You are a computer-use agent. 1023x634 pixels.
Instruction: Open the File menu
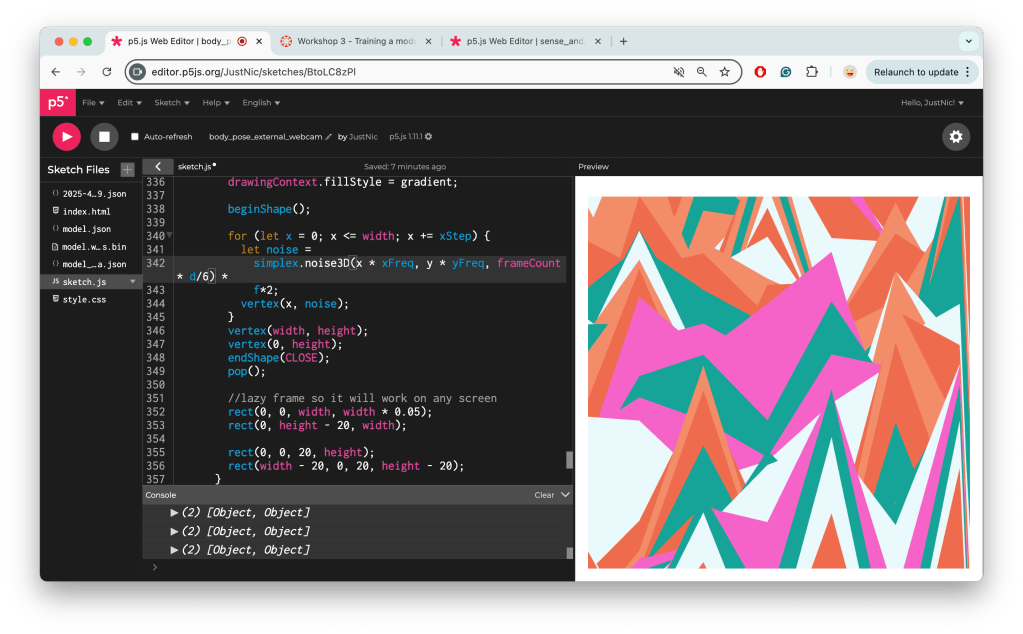[93, 102]
